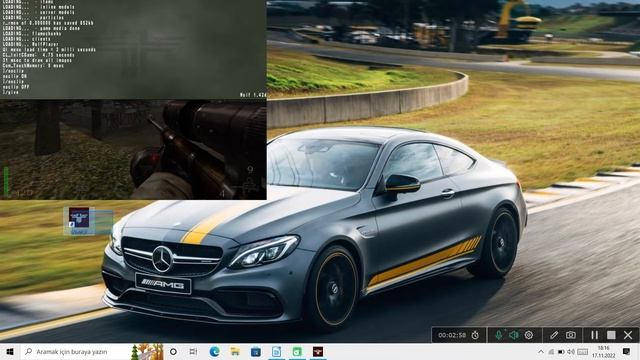The width and height of the screenshot is (640, 360).
Task: Launch Microsoft Edge from the taskbar
Action: tap(214, 351)
